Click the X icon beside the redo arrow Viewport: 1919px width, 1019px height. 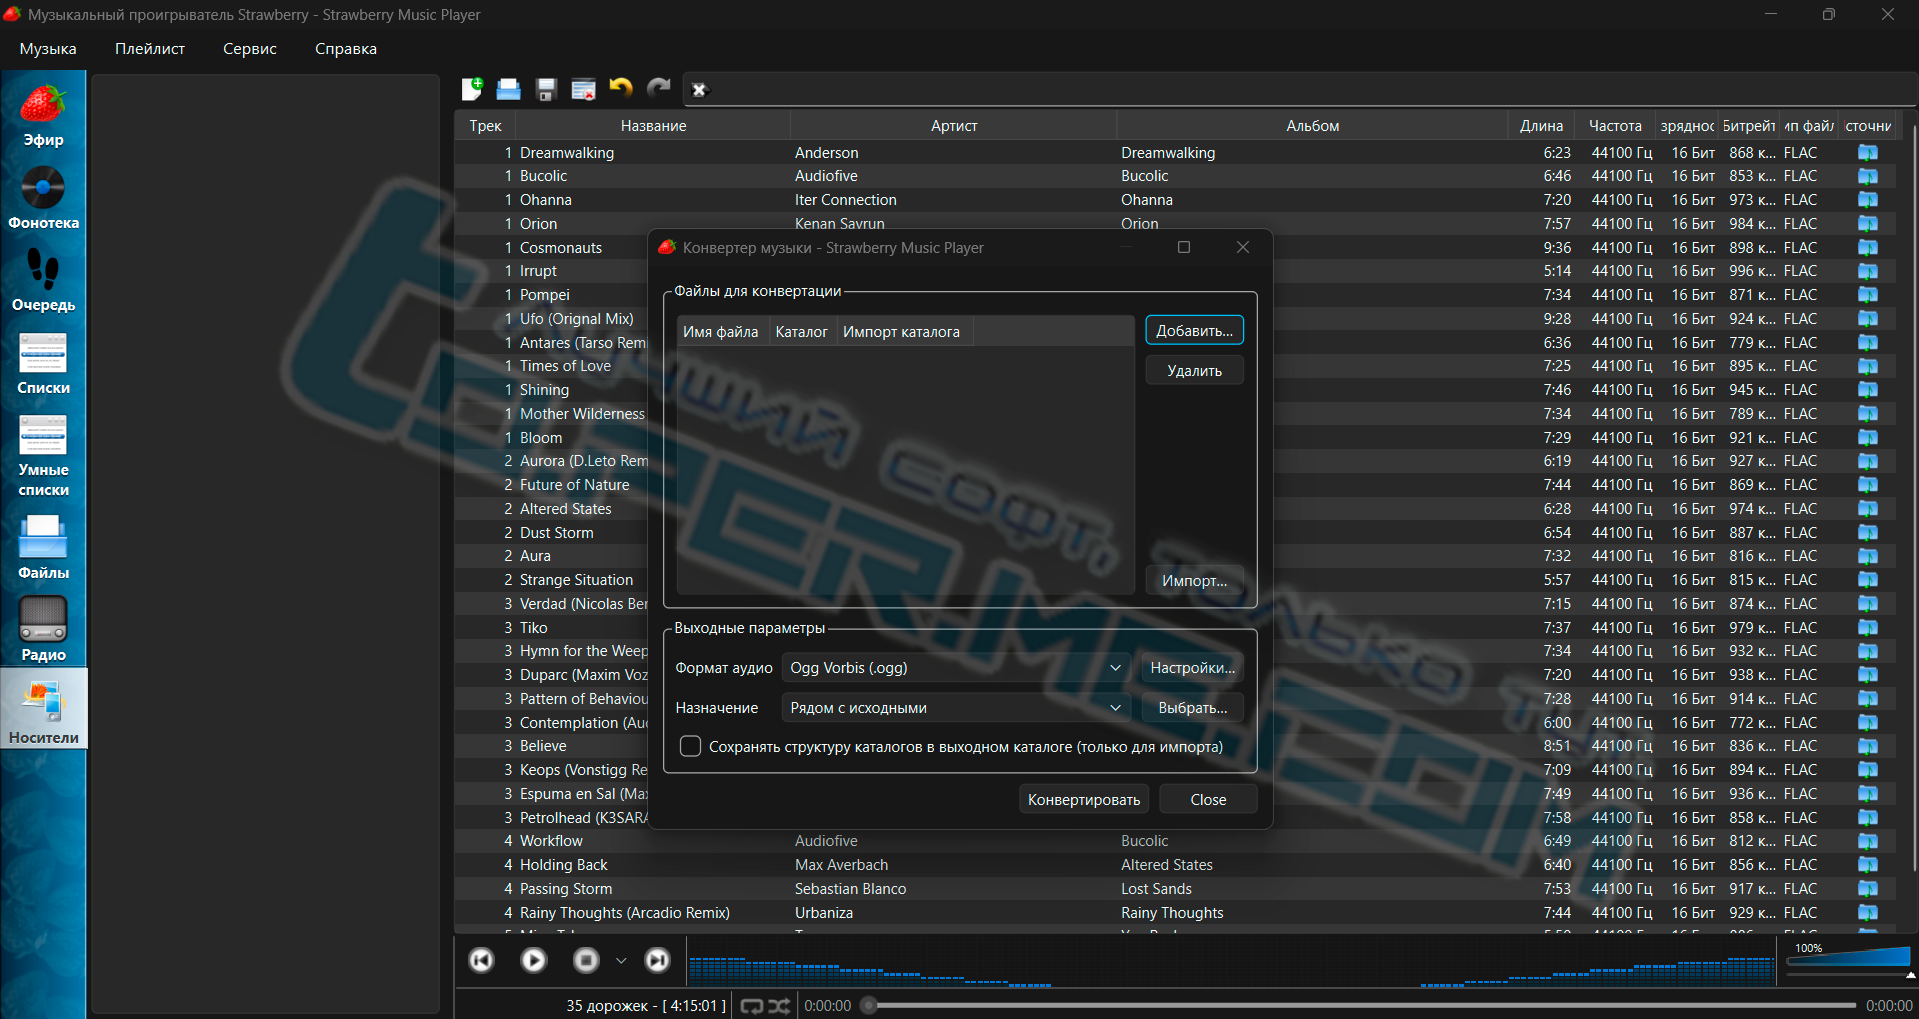click(700, 90)
